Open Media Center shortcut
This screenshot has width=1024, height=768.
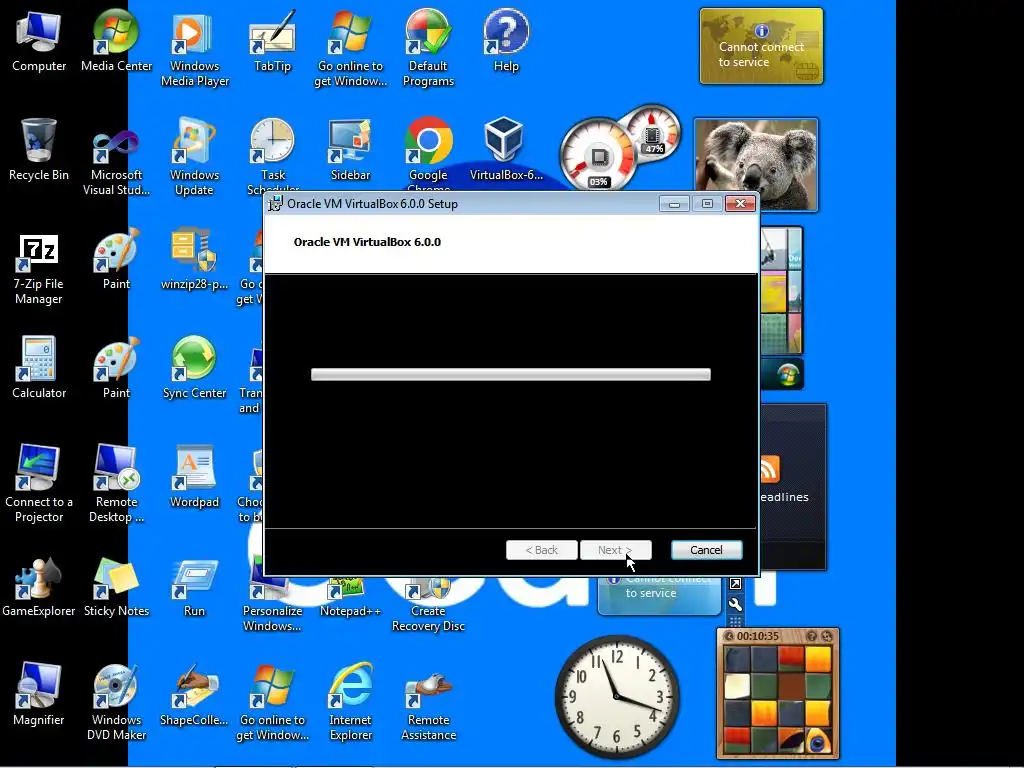point(116,41)
